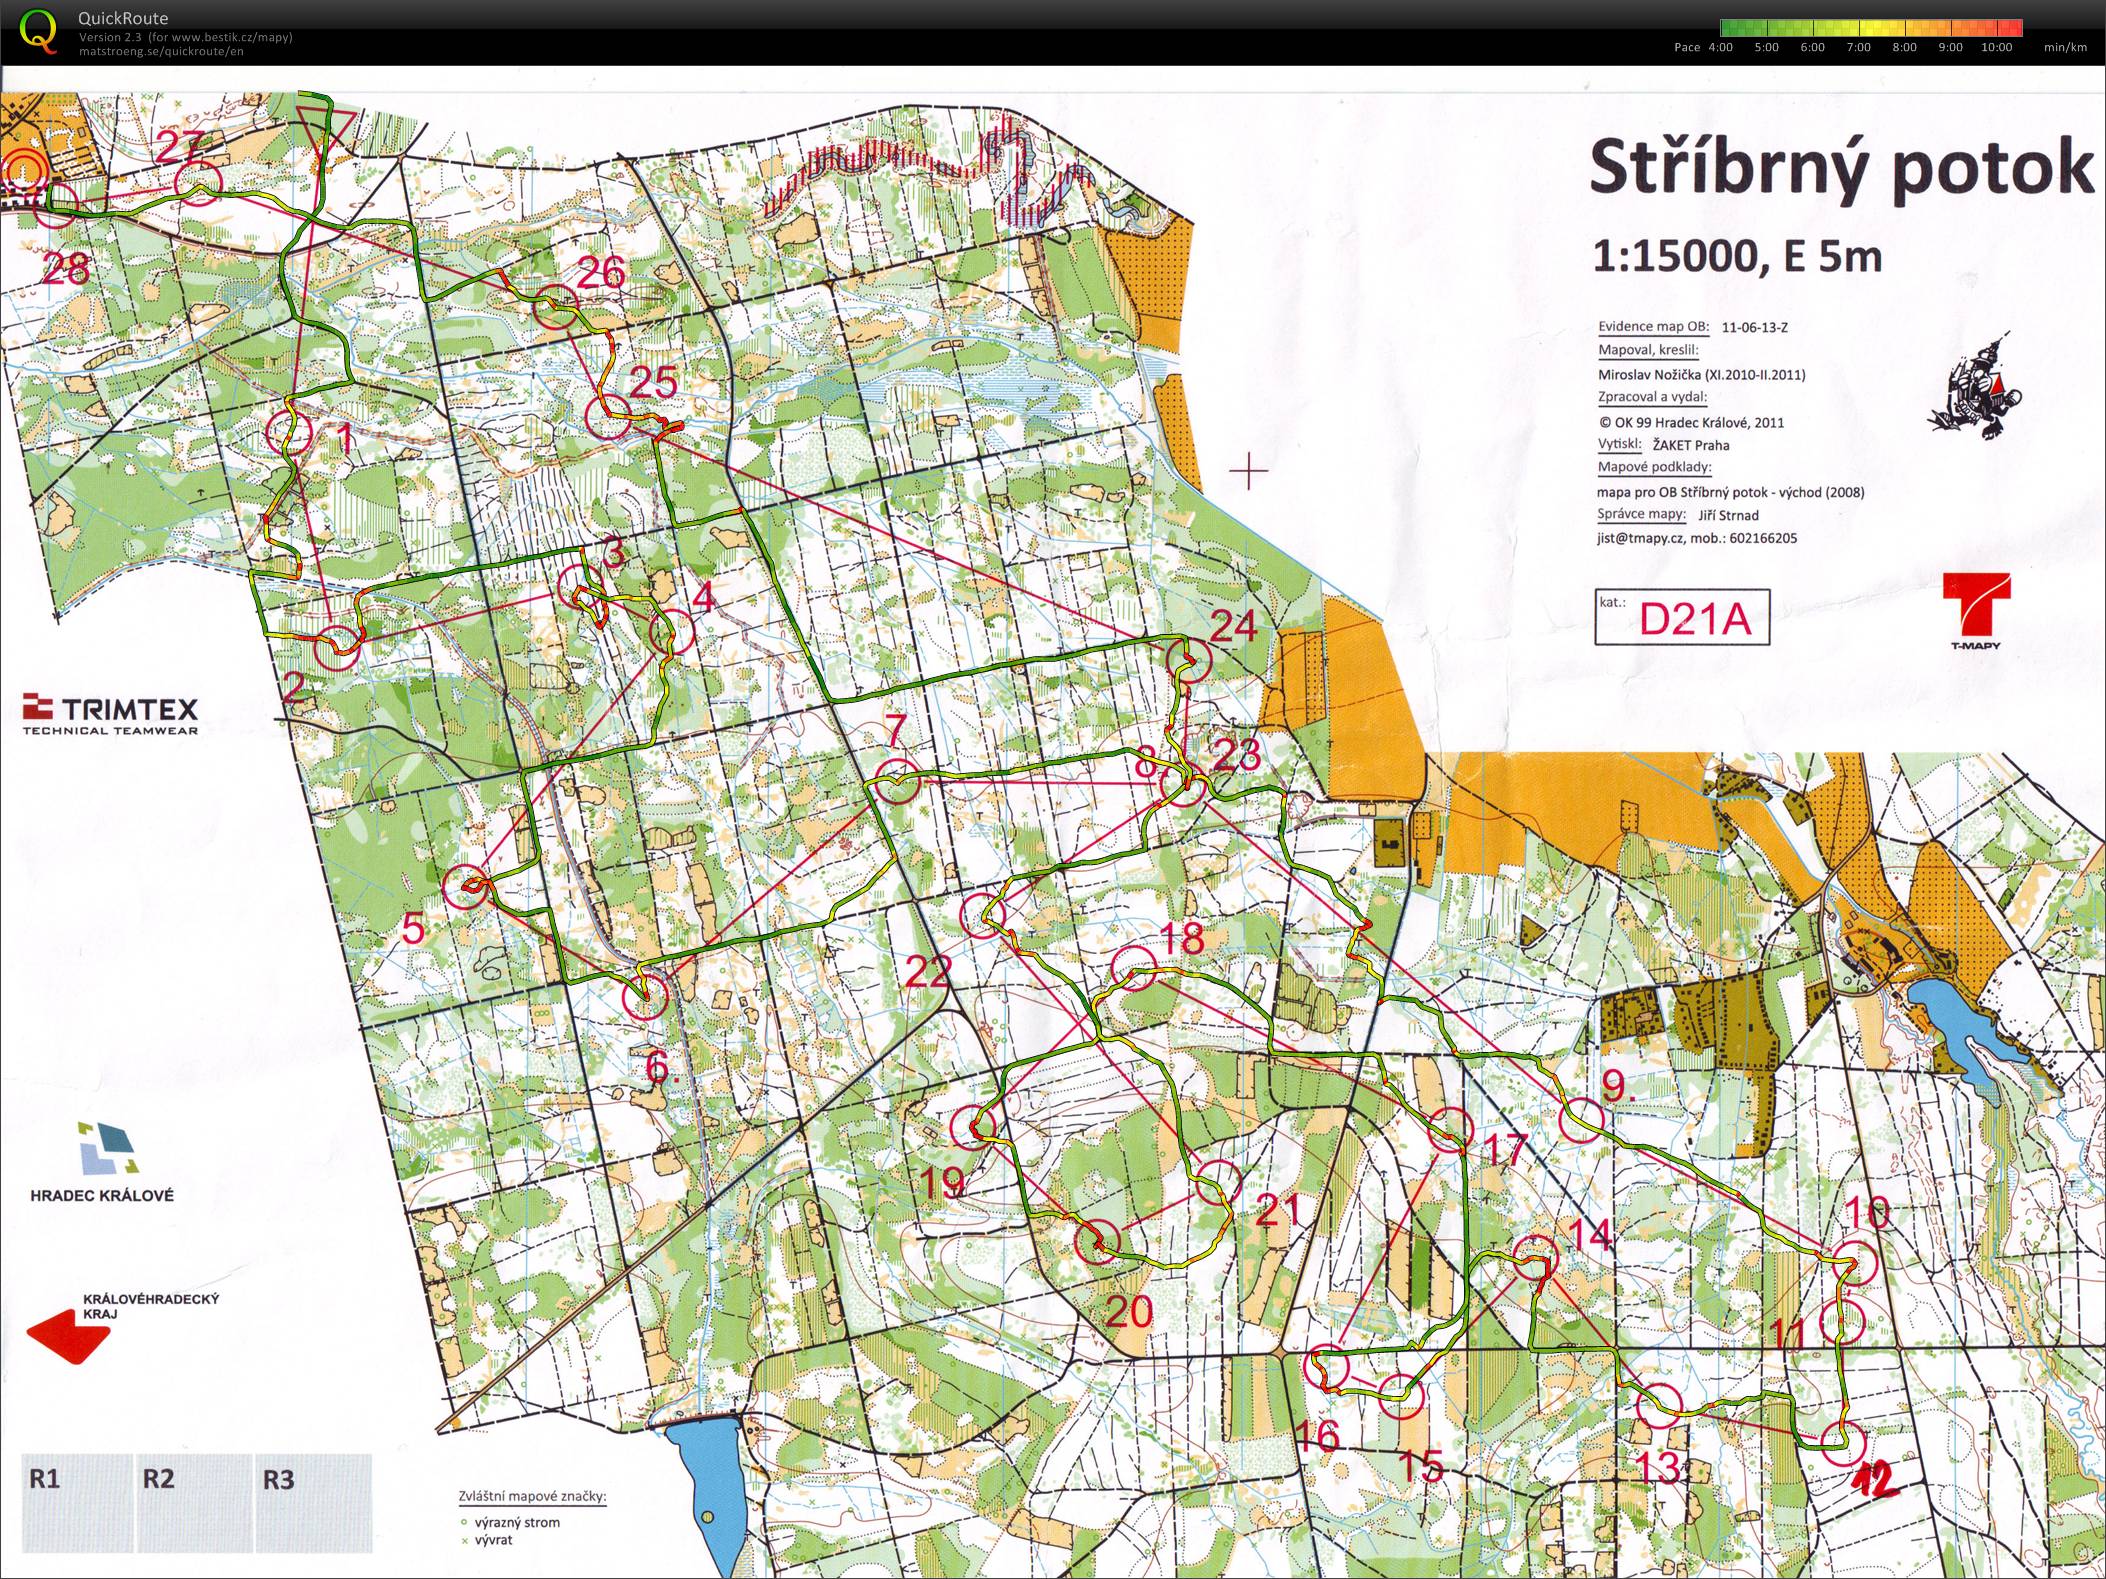The image size is (2106, 1579).
Task: Click the T-MAPY red T logo
Action: [x=1977, y=610]
